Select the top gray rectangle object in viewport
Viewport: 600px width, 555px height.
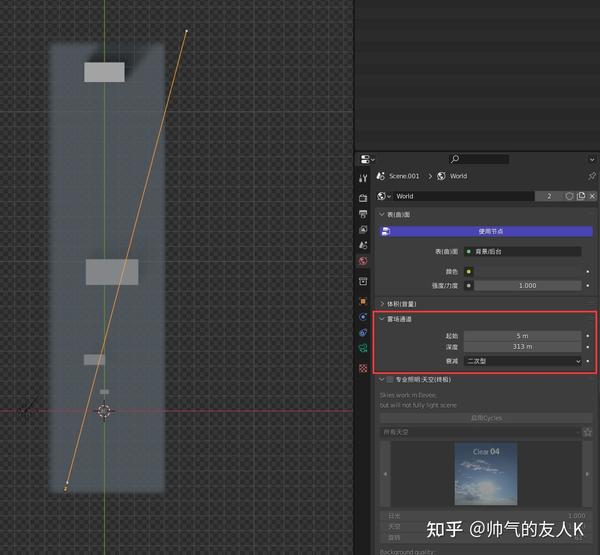click(104, 72)
